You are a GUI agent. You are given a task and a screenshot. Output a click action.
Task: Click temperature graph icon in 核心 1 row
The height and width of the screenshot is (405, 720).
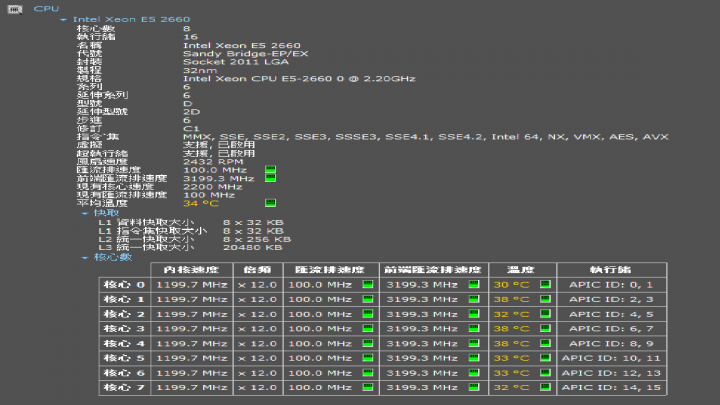click(x=545, y=299)
